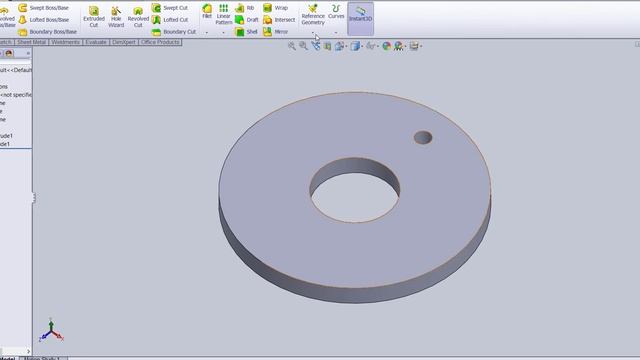Open the Hole Wizard
The image size is (640, 360).
(x=116, y=17)
